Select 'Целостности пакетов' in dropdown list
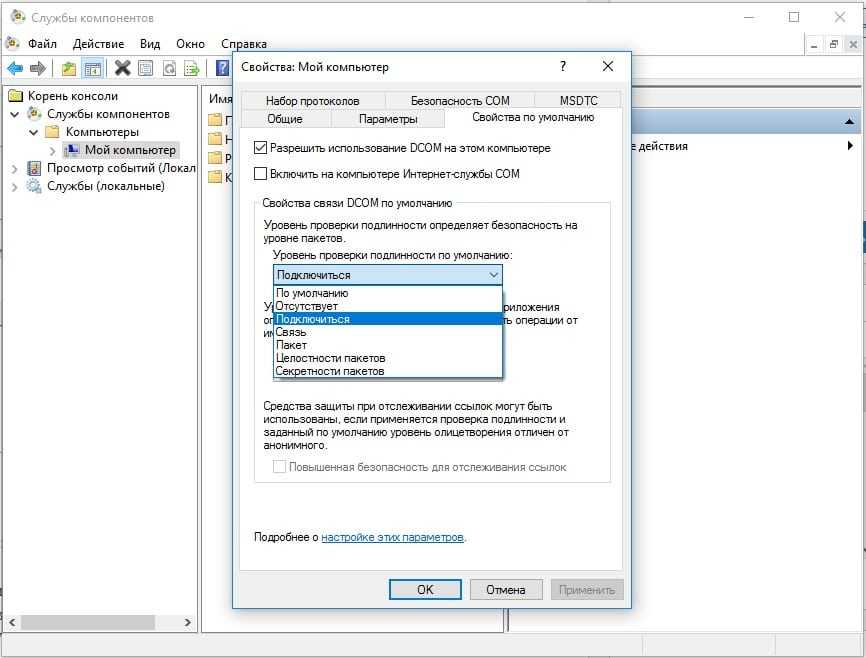The height and width of the screenshot is (658, 866). tap(330, 358)
